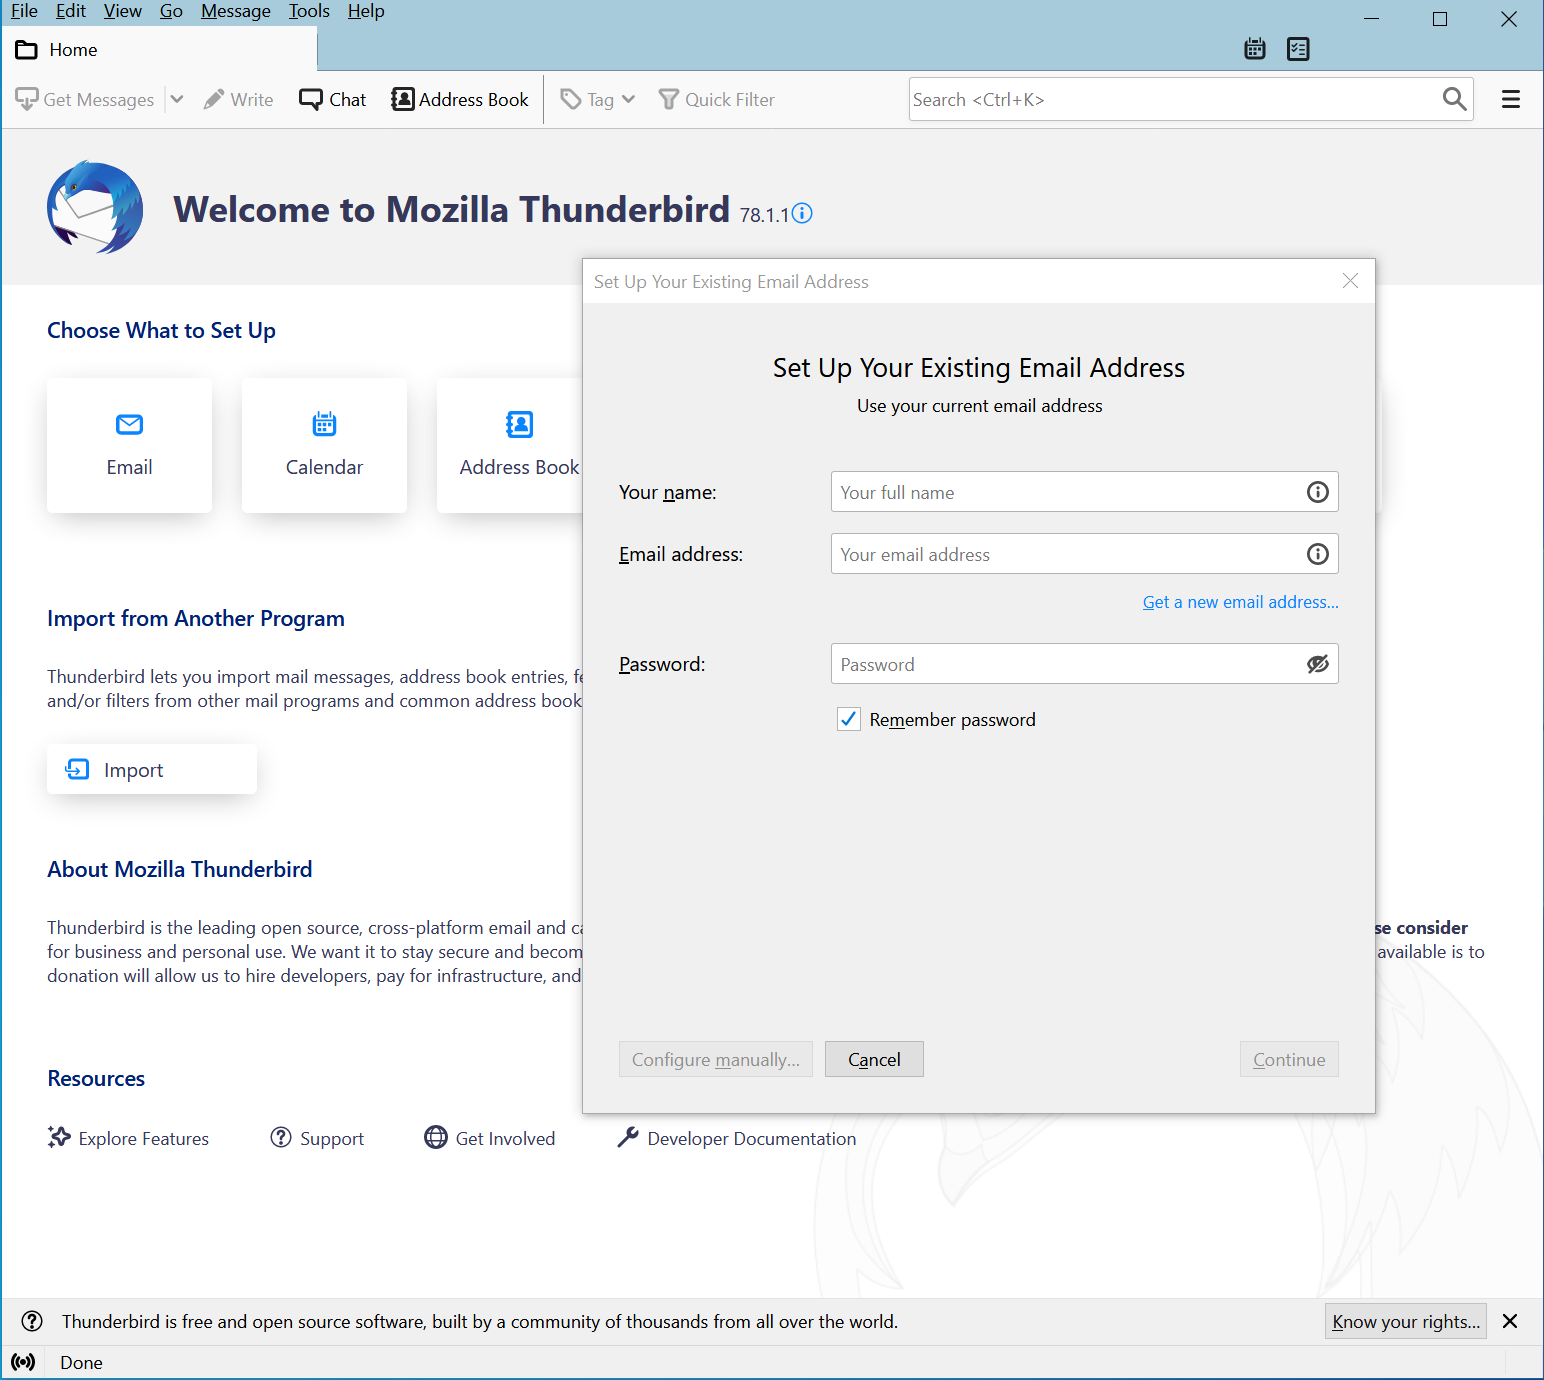This screenshot has height=1380, width=1544.
Task: Open the Tasks tab icon
Action: (1298, 49)
